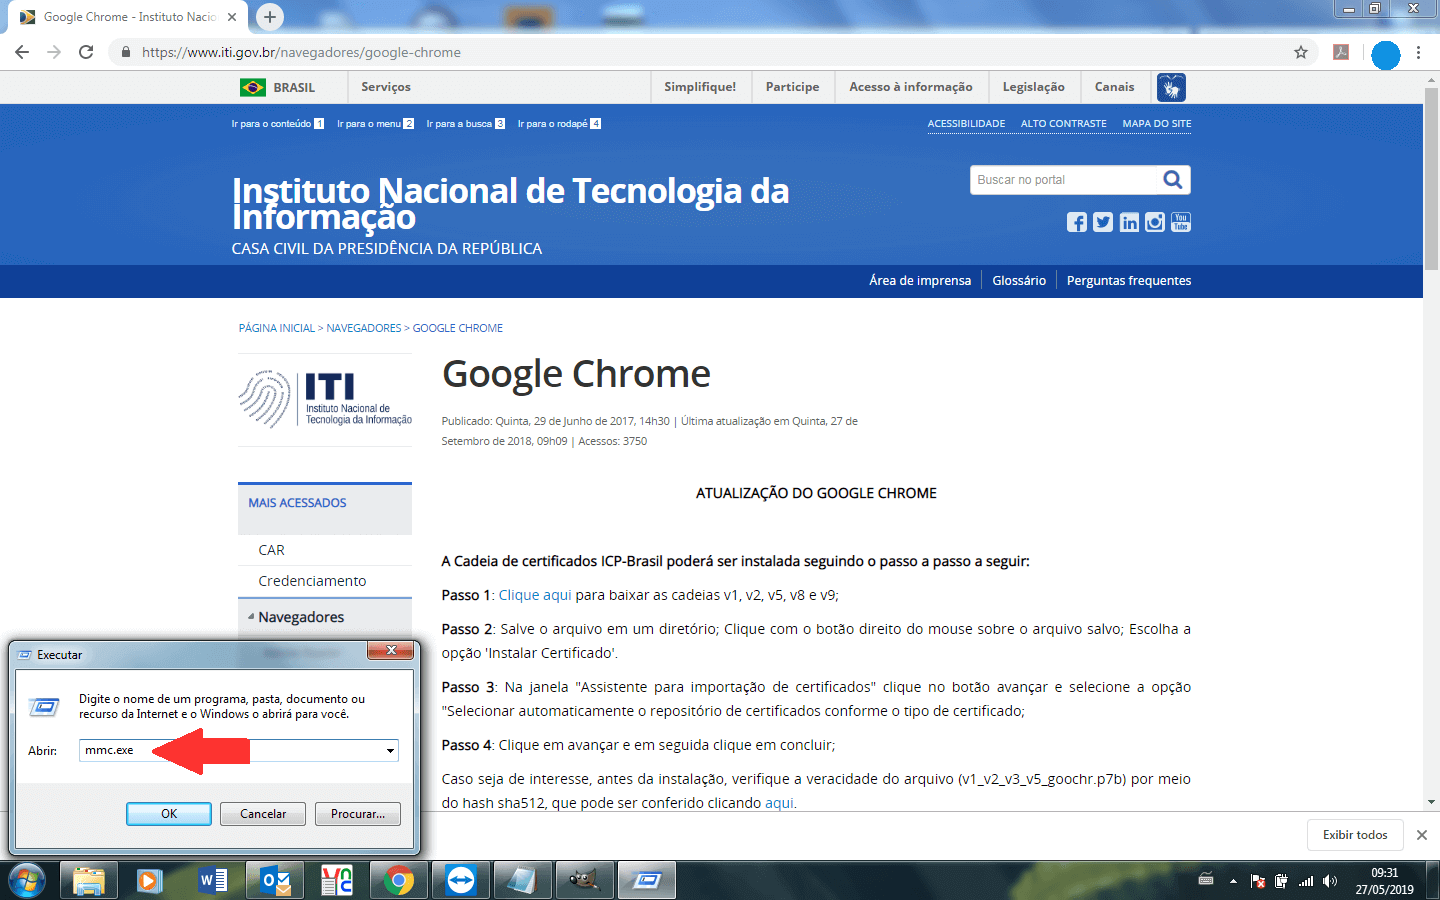Close the downloads bar

1421,835
